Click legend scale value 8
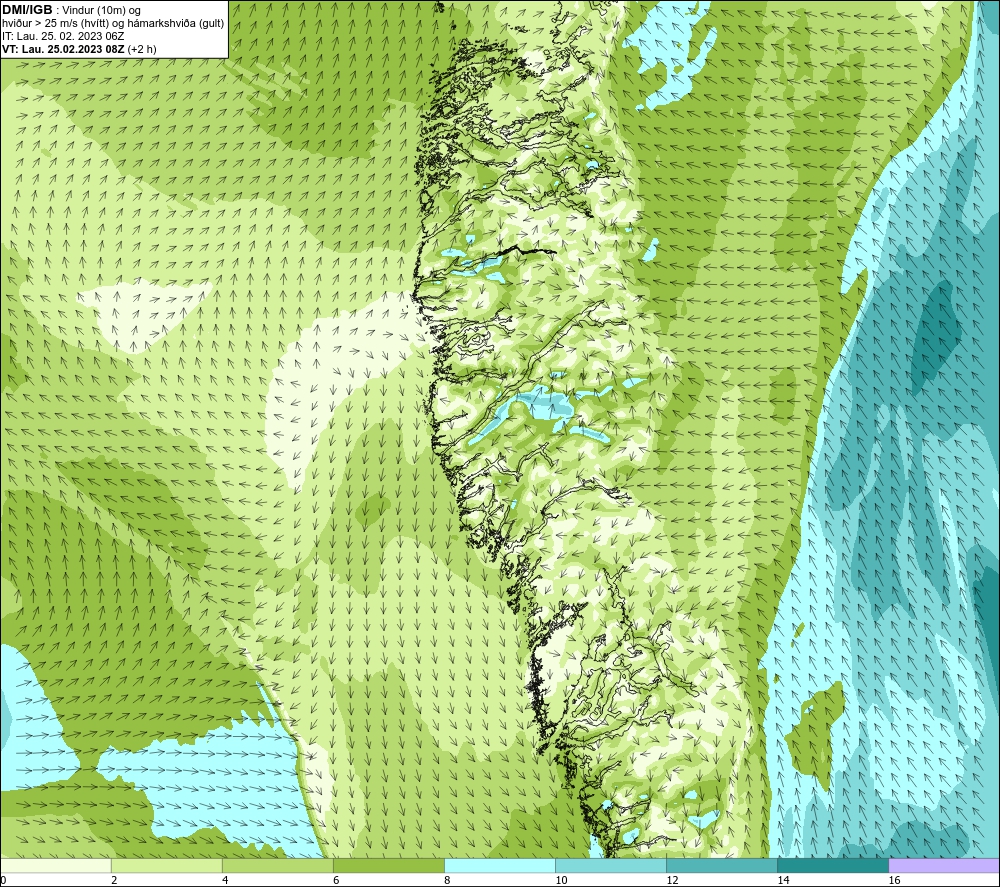 point(447,881)
